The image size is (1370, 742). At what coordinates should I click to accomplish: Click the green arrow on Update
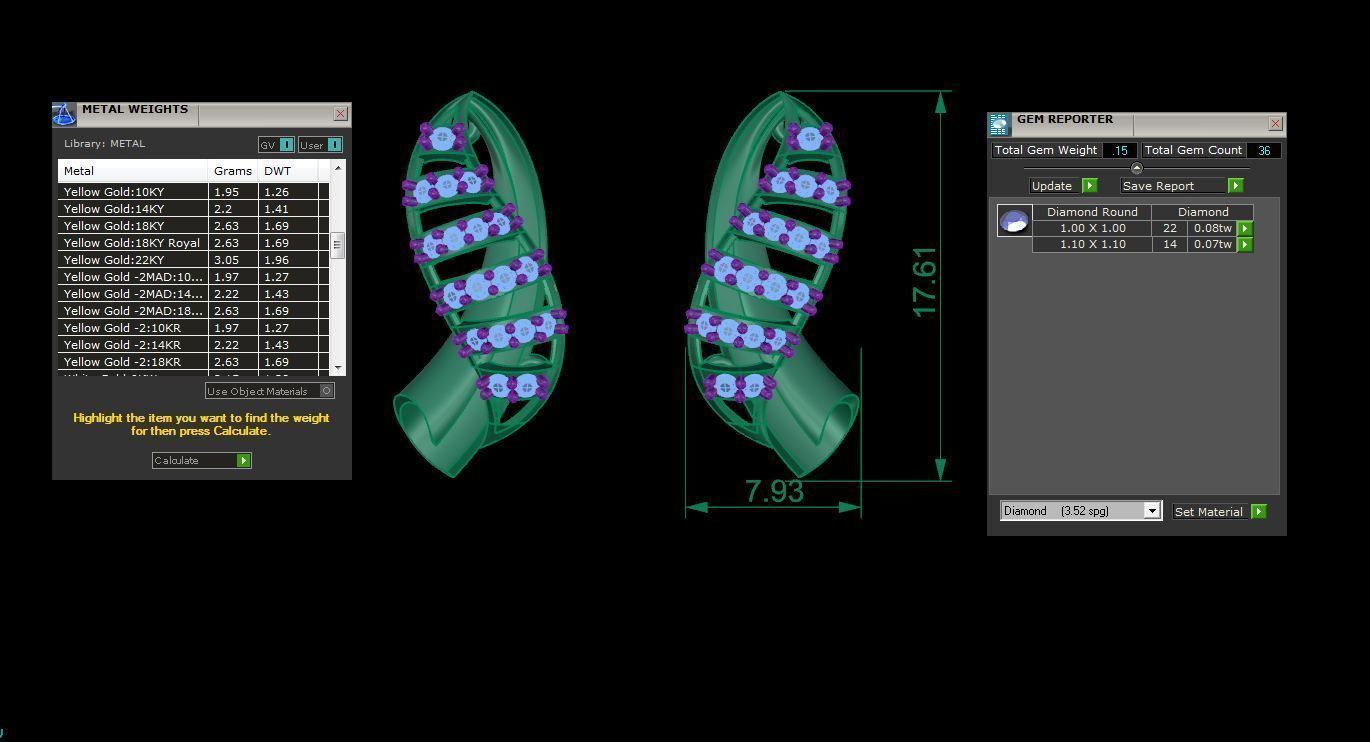1089,185
